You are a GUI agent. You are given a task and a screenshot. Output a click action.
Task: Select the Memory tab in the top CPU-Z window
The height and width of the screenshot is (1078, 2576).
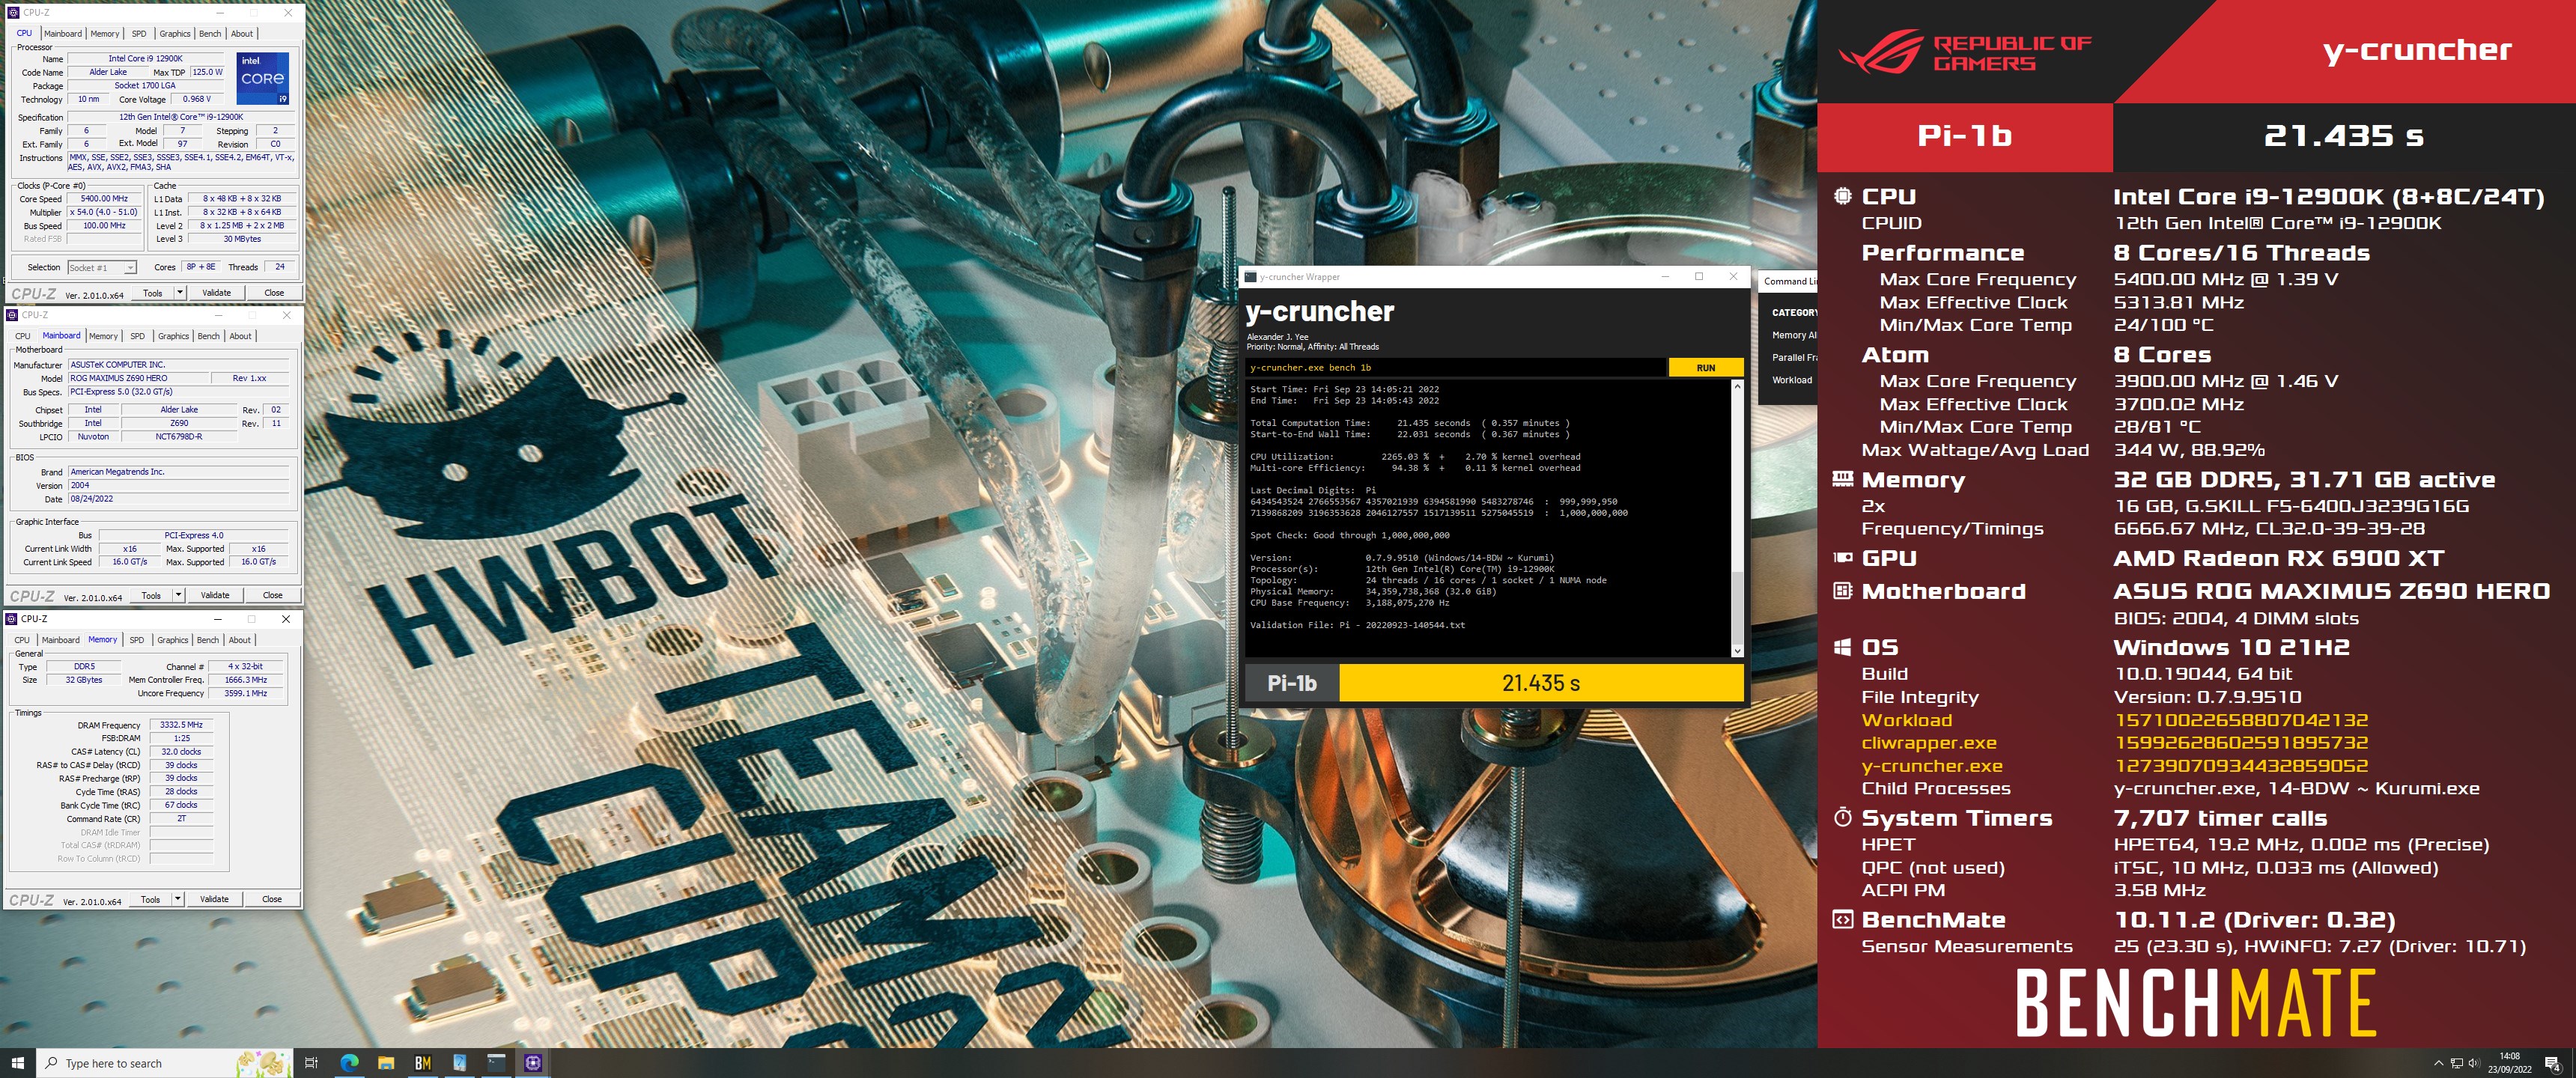point(105,33)
